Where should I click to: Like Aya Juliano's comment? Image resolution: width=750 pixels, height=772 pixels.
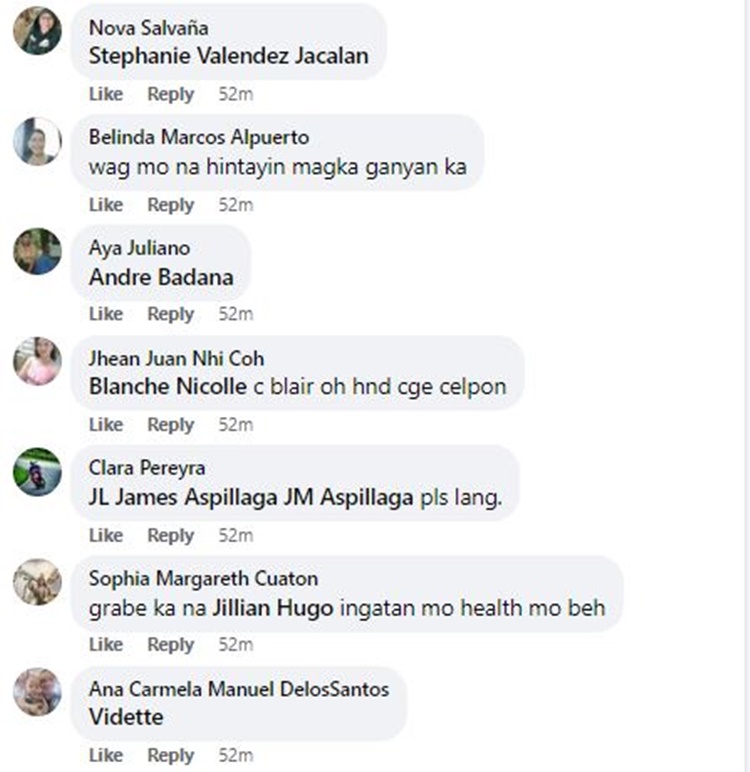click(x=106, y=314)
